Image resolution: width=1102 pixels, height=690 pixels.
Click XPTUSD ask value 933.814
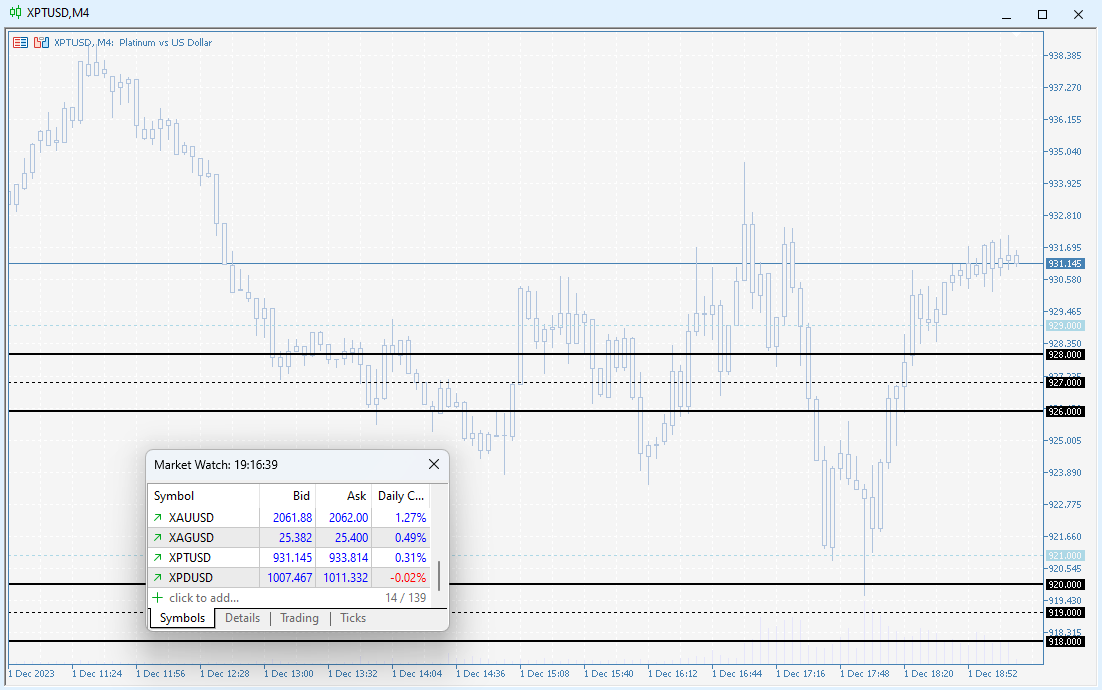coord(349,558)
